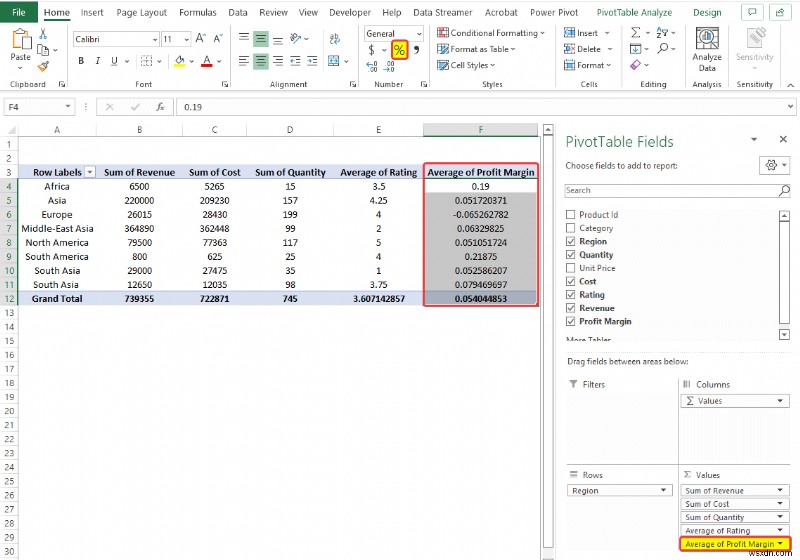
Task: Uncheck the Profit Margin field checkbox
Action: (570, 321)
